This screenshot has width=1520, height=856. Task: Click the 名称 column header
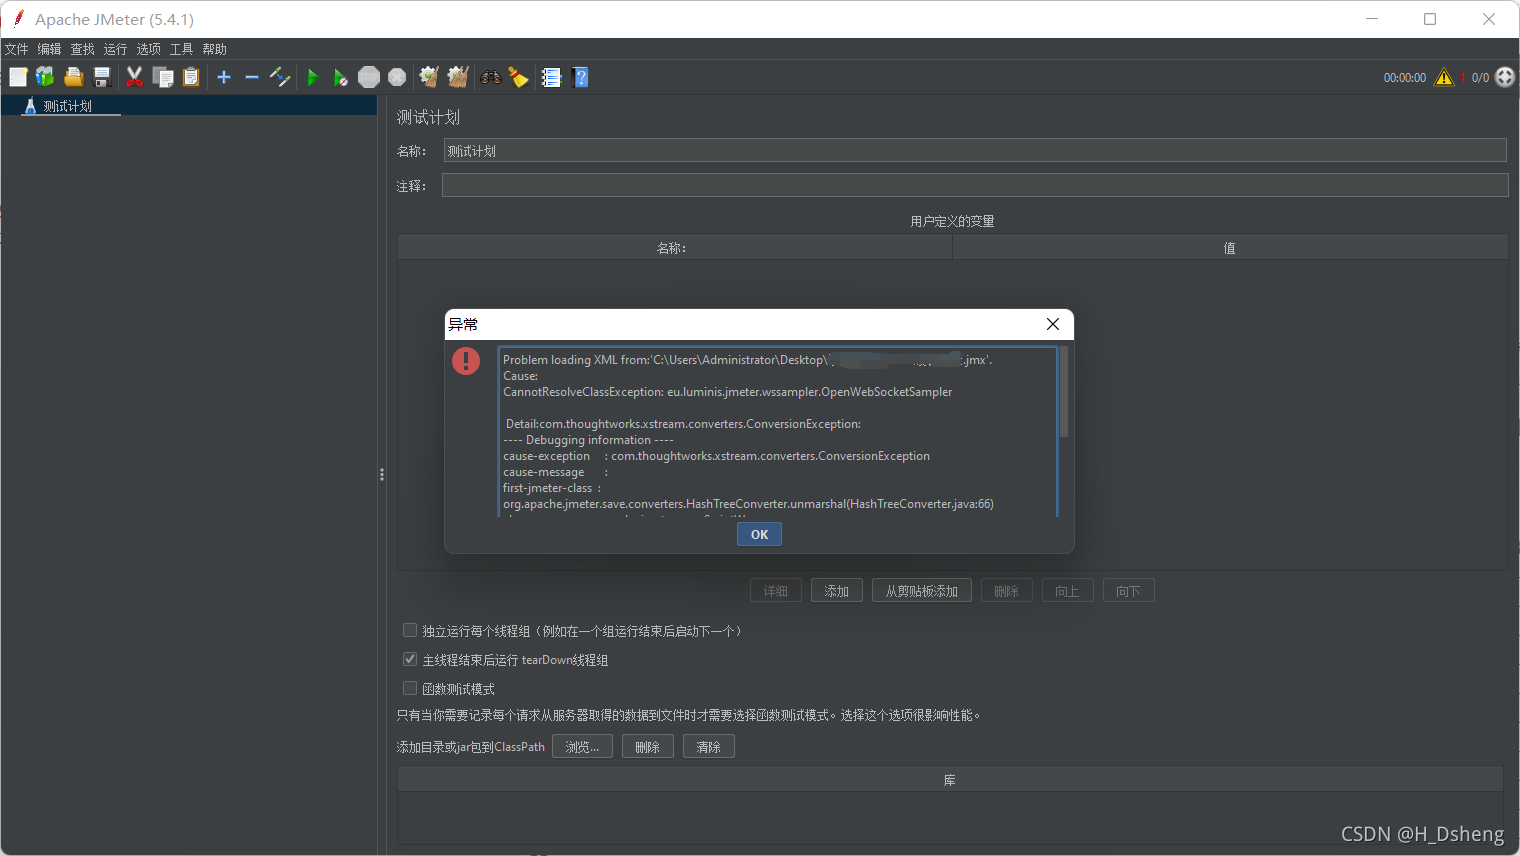675,248
